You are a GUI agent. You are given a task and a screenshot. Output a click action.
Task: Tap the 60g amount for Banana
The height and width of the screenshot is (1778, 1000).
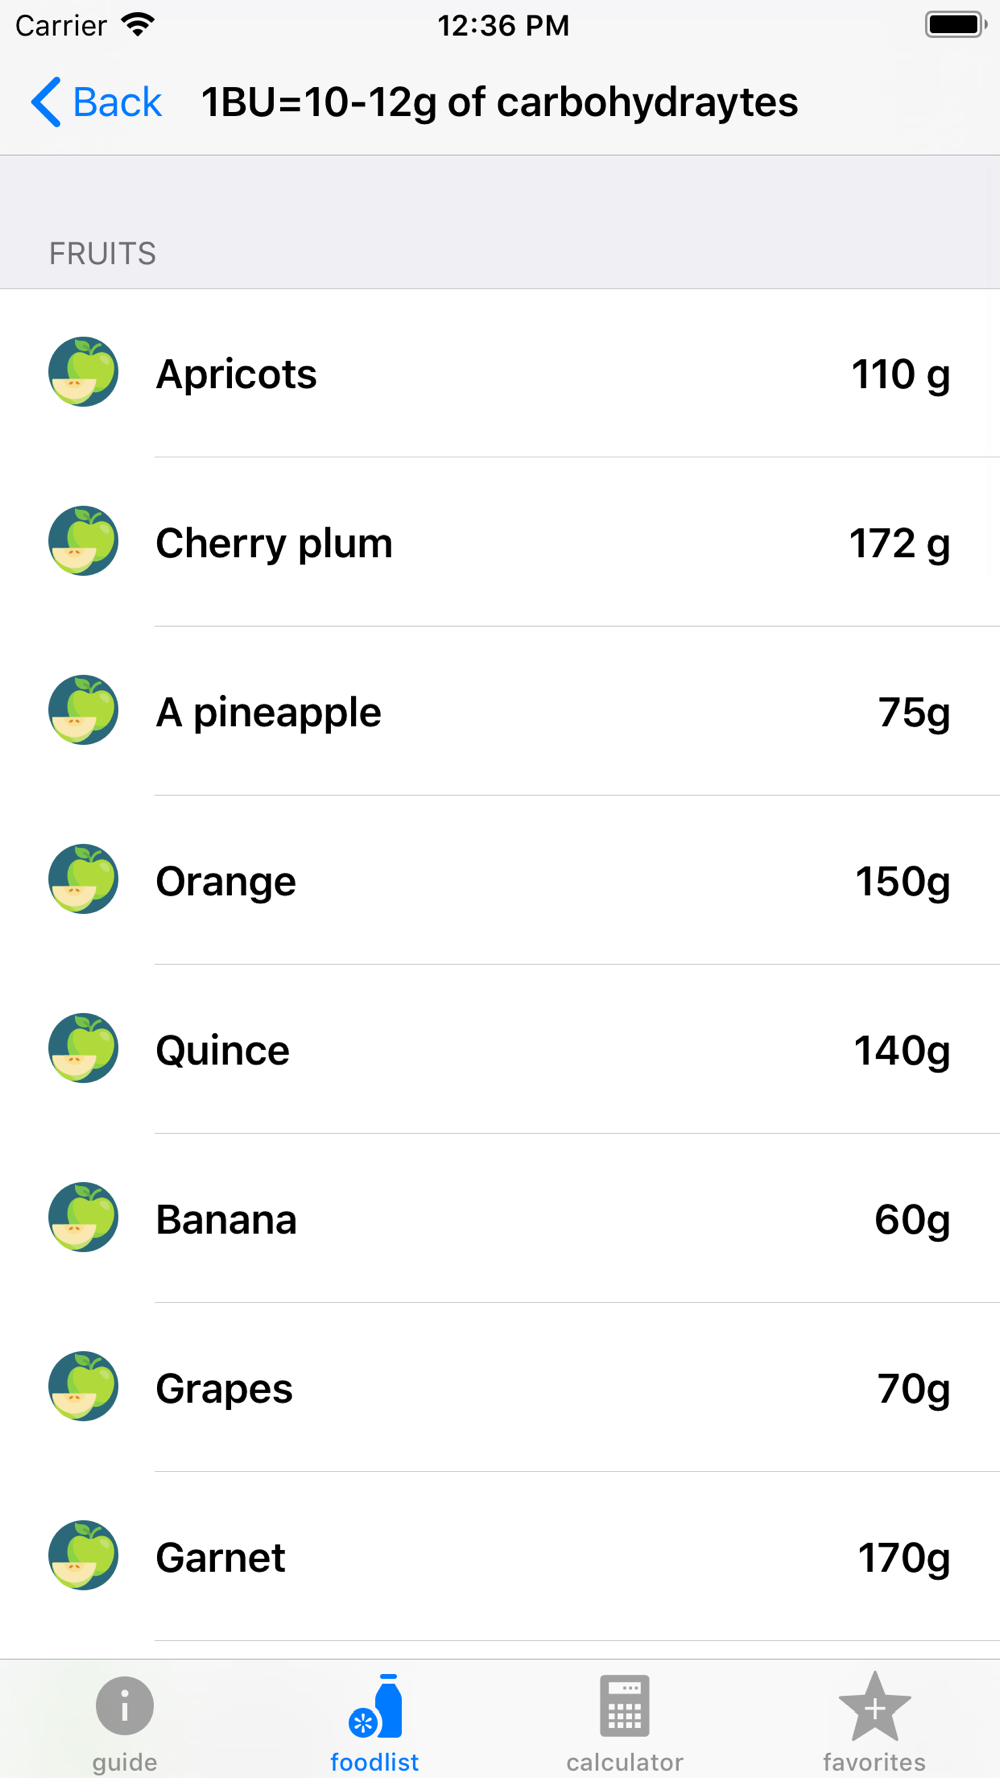(x=912, y=1219)
